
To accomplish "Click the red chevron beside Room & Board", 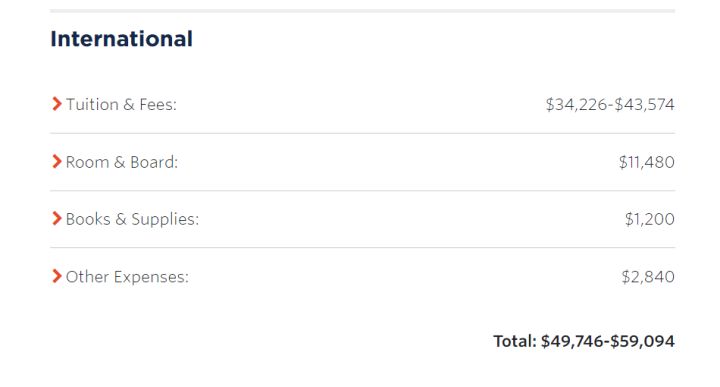I will point(56,162).
